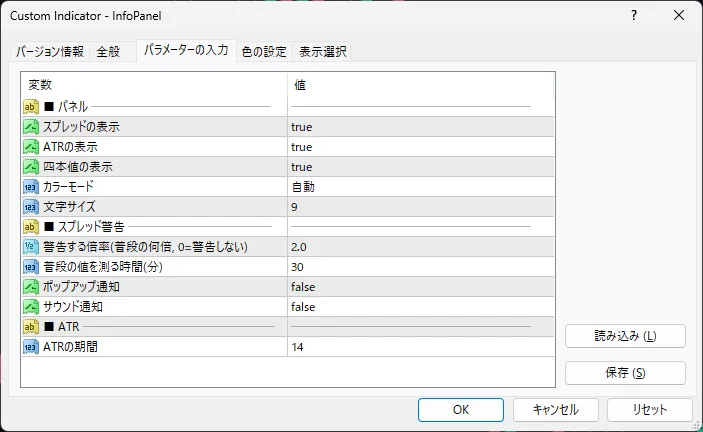This screenshot has width=703, height=432.
Task: Click the 保存 (S) button
Action: pos(625,373)
